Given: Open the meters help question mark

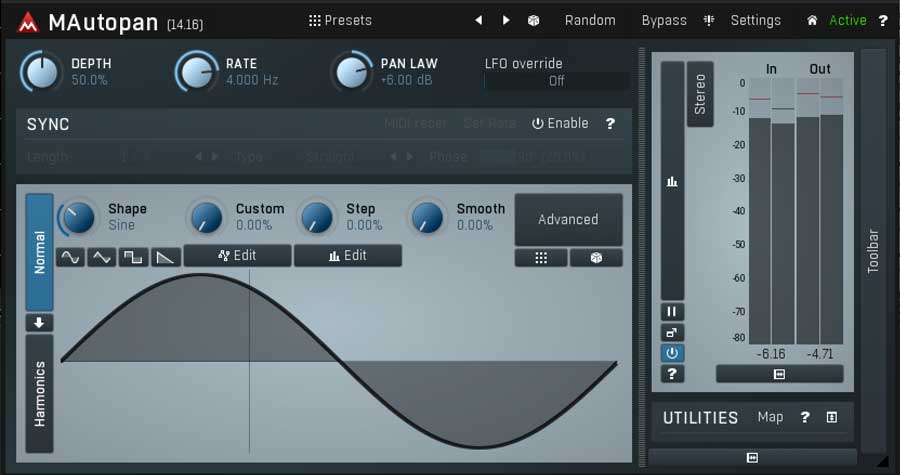Looking at the screenshot, I should pyautogui.click(x=672, y=374).
